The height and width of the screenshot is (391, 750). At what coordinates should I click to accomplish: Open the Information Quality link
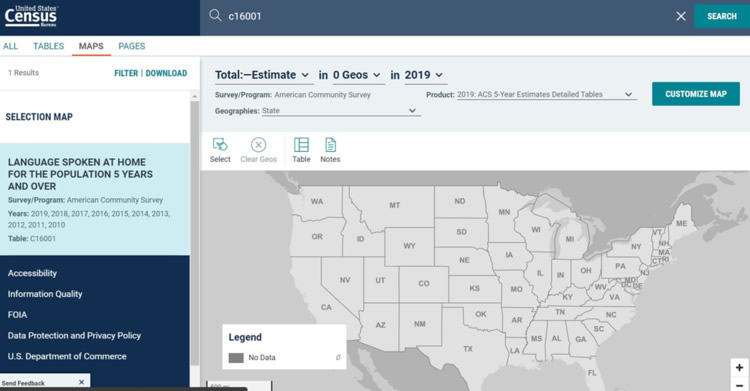[45, 294]
